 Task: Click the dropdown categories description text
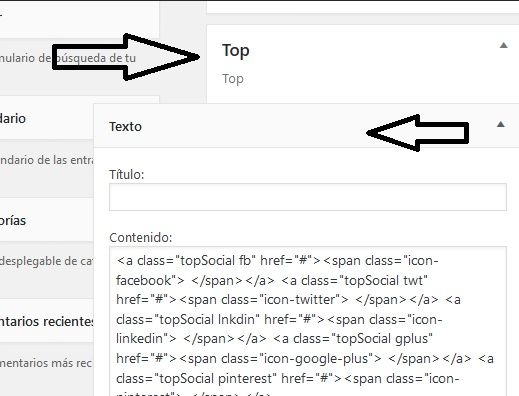pyautogui.click(x=47, y=261)
